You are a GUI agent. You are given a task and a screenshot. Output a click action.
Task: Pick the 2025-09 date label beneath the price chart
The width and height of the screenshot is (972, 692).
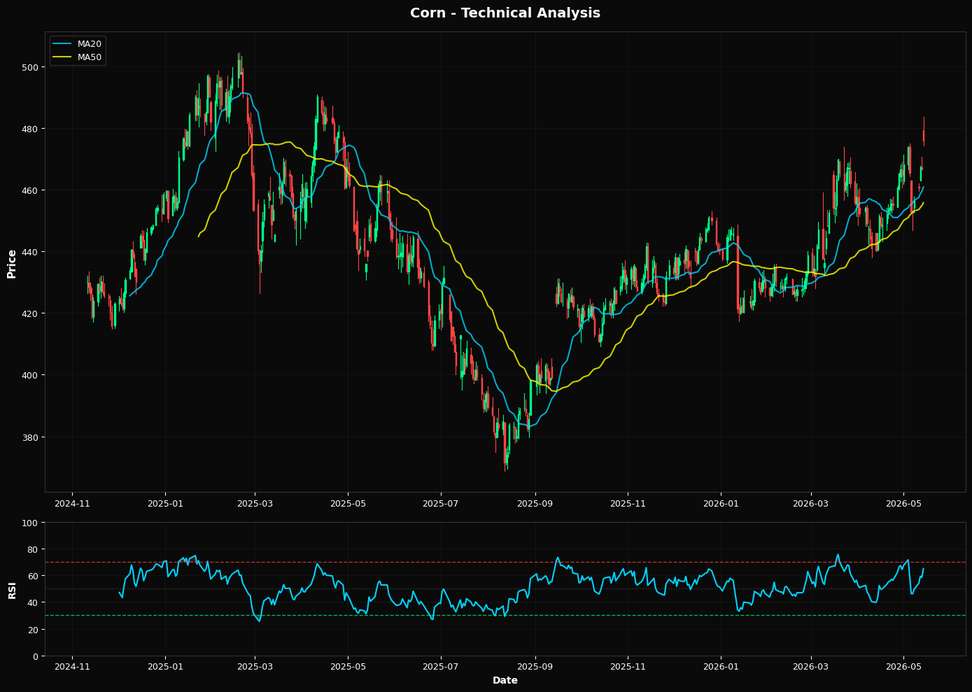[x=535, y=504]
